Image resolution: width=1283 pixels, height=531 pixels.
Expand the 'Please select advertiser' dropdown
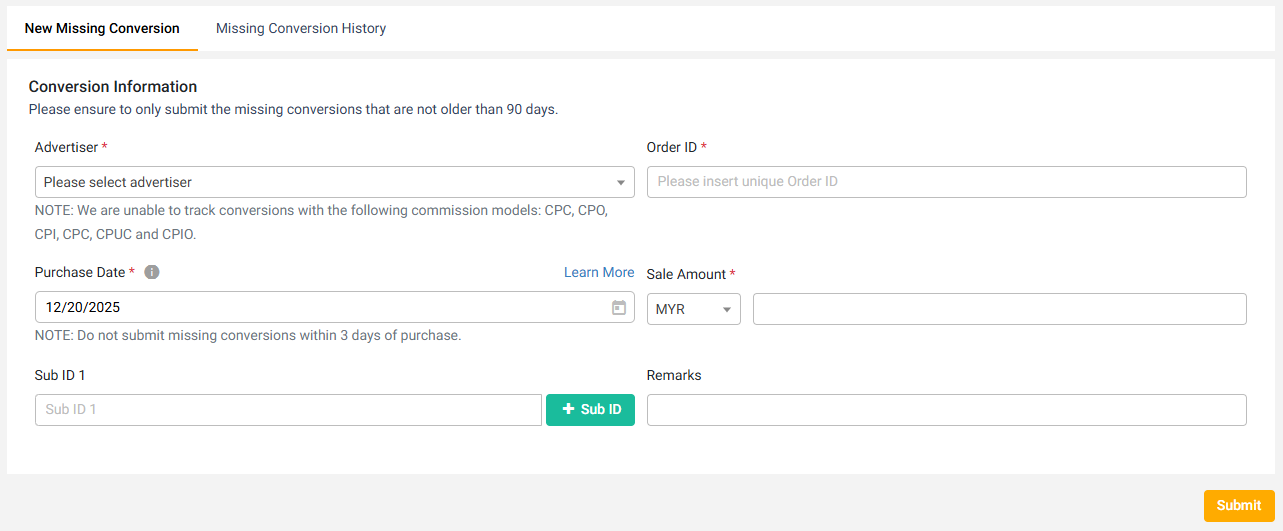pyautogui.click(x=334, y=182)
